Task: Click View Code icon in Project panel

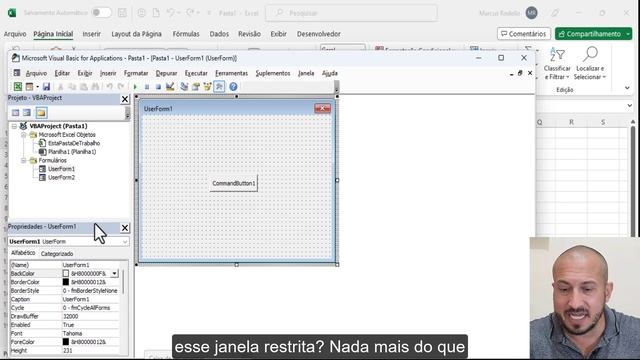Action: [x=16, y=113]
